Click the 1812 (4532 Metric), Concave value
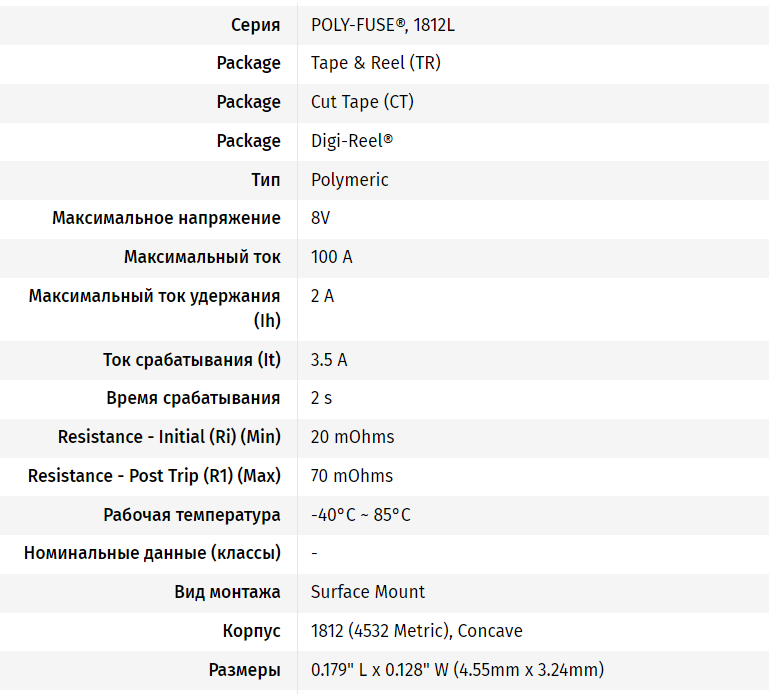Image resolution: width=769 pixels, height=694 pixels. (x=416, y=631)
